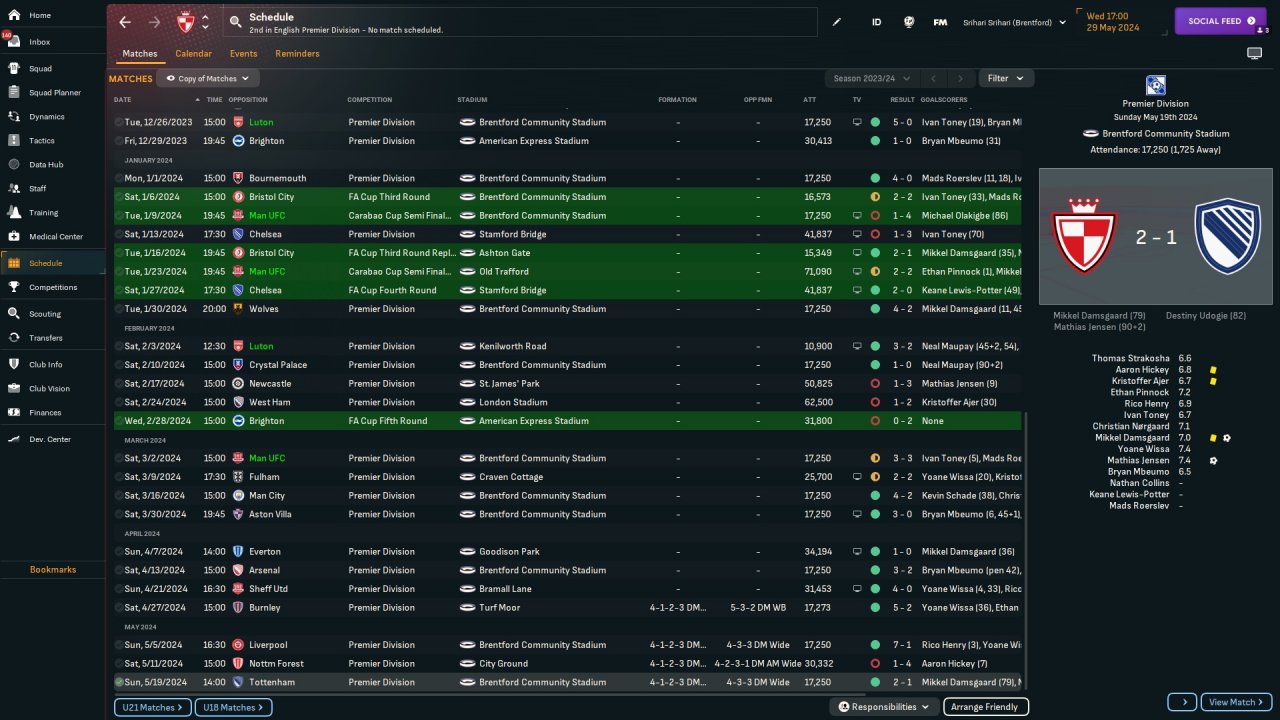The width and height of the screenshot is (1280, 720).
Task: Click the Arrange Friendly button
Action: [x=984, y=707]
